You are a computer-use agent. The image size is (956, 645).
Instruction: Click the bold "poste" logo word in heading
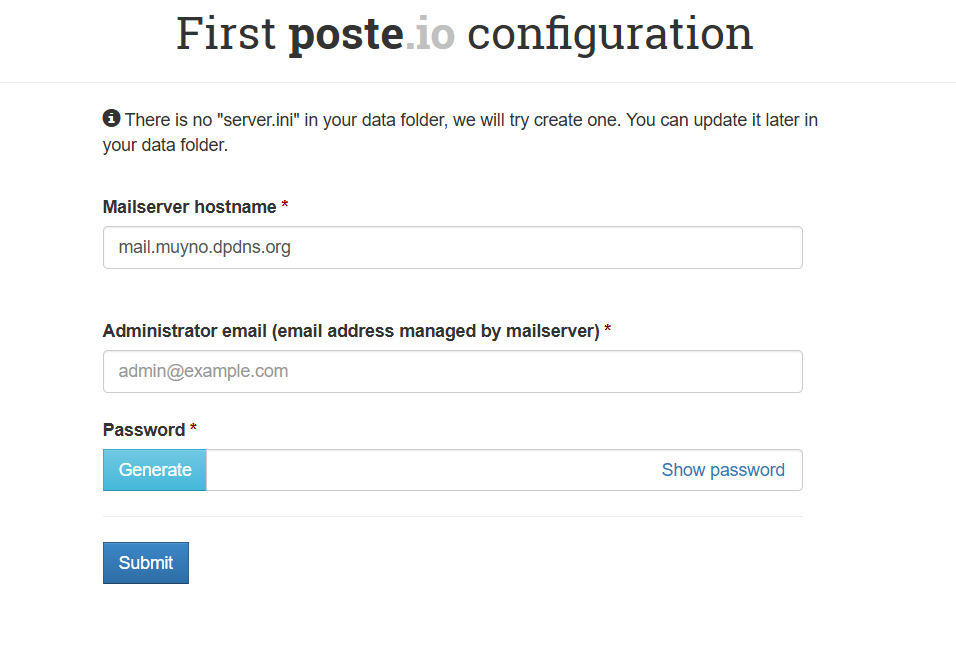point(346,34)
